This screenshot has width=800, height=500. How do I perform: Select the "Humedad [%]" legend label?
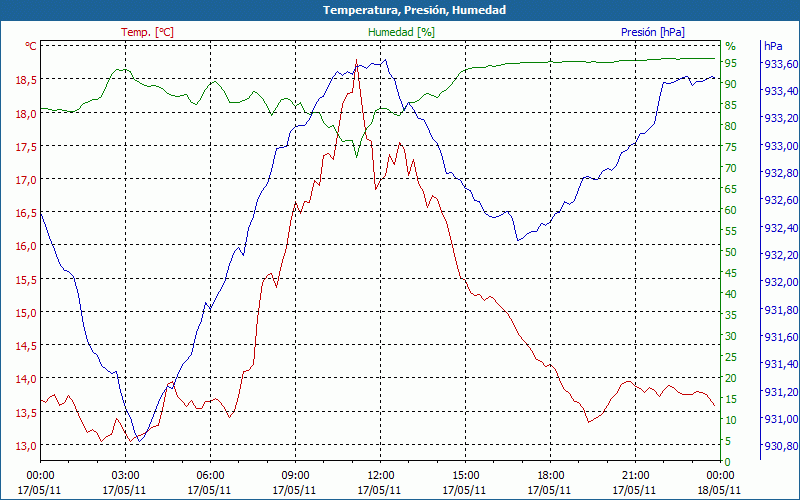(x=401, y=32)
